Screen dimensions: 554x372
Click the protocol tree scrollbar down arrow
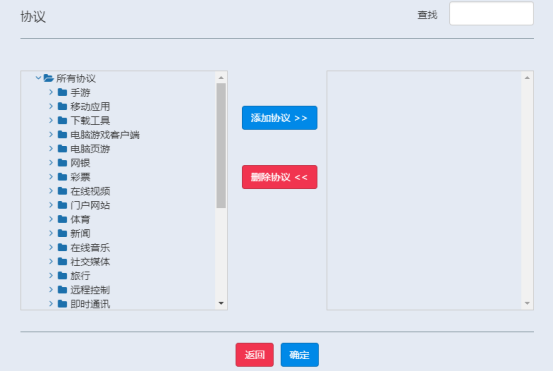point(221,303)
